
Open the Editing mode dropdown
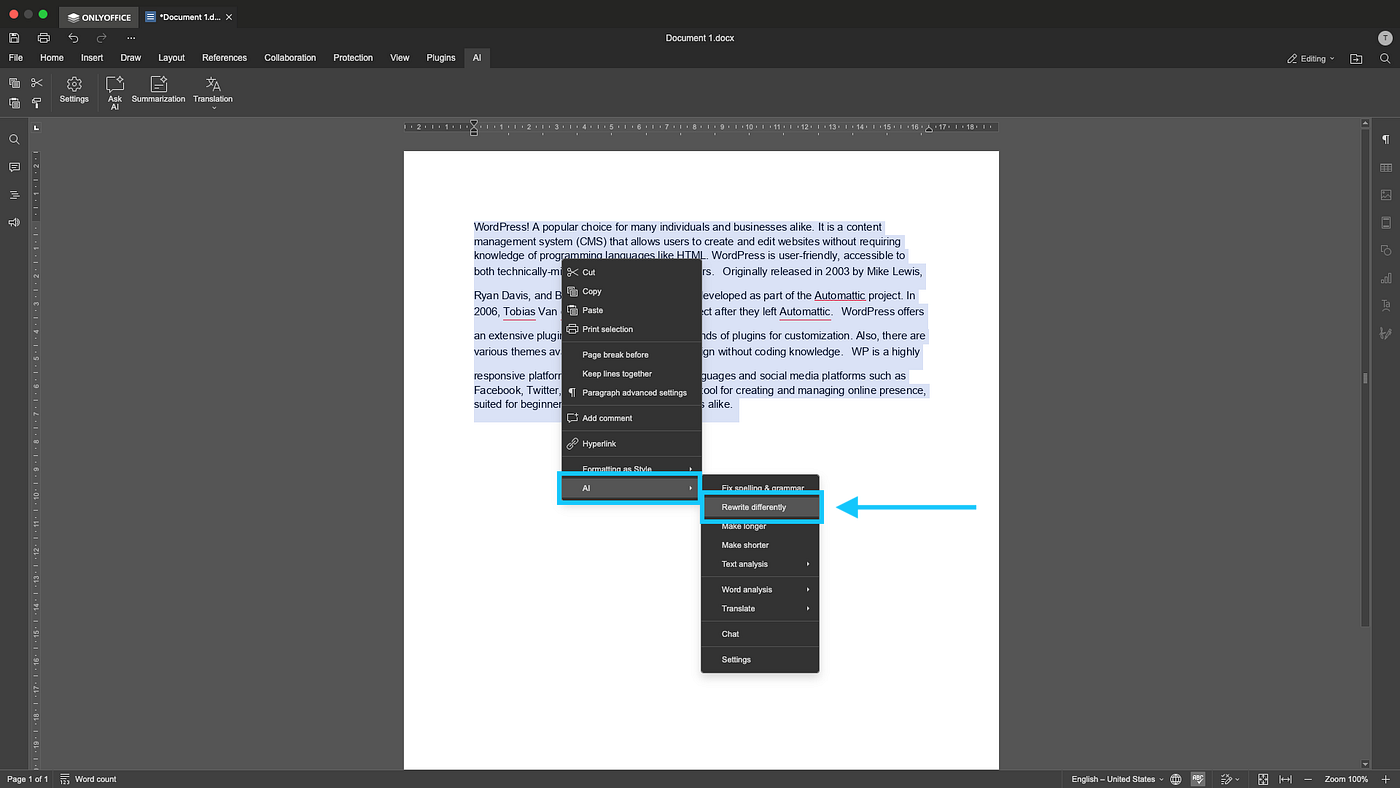point(1312,59)
